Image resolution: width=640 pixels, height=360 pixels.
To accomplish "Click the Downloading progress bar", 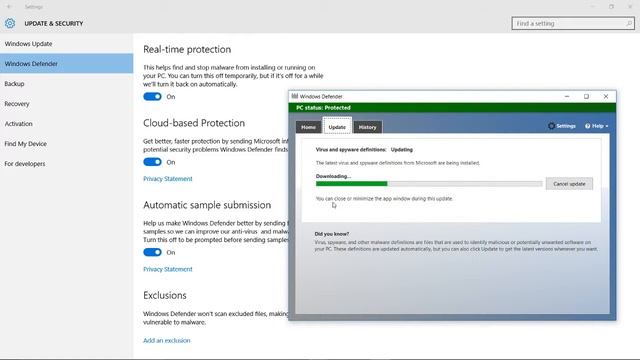I will click(x=429, y=184).
